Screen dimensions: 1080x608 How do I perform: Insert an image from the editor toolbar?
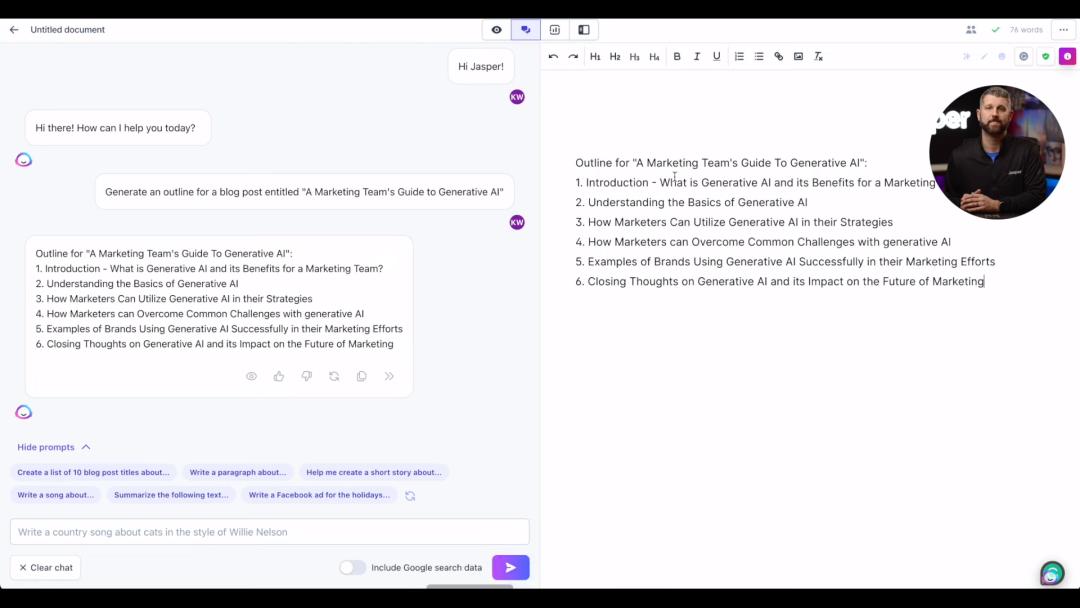798,57
